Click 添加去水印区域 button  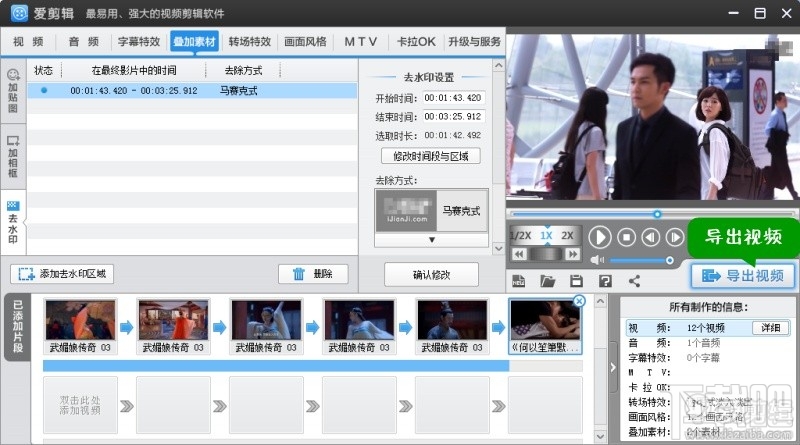[x=62, y=274]
